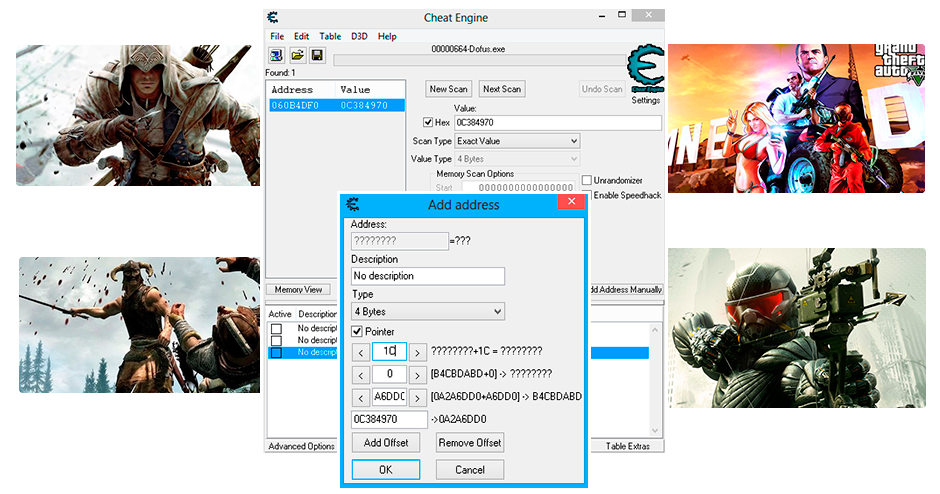Open Table Extras

click(627, 446)
